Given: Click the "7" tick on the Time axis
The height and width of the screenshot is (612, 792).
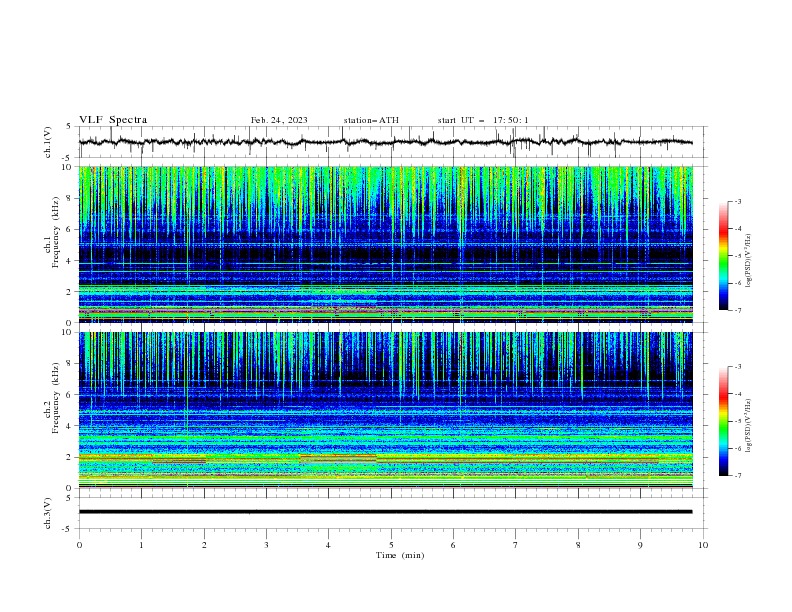Looking at the screenshot, I should pos(516,545).
